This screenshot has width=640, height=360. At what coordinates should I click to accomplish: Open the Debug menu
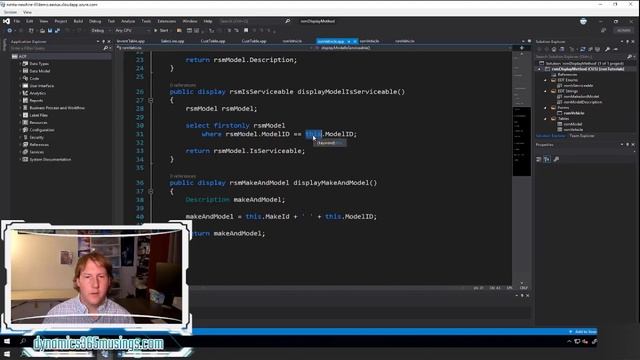(95, 21)
